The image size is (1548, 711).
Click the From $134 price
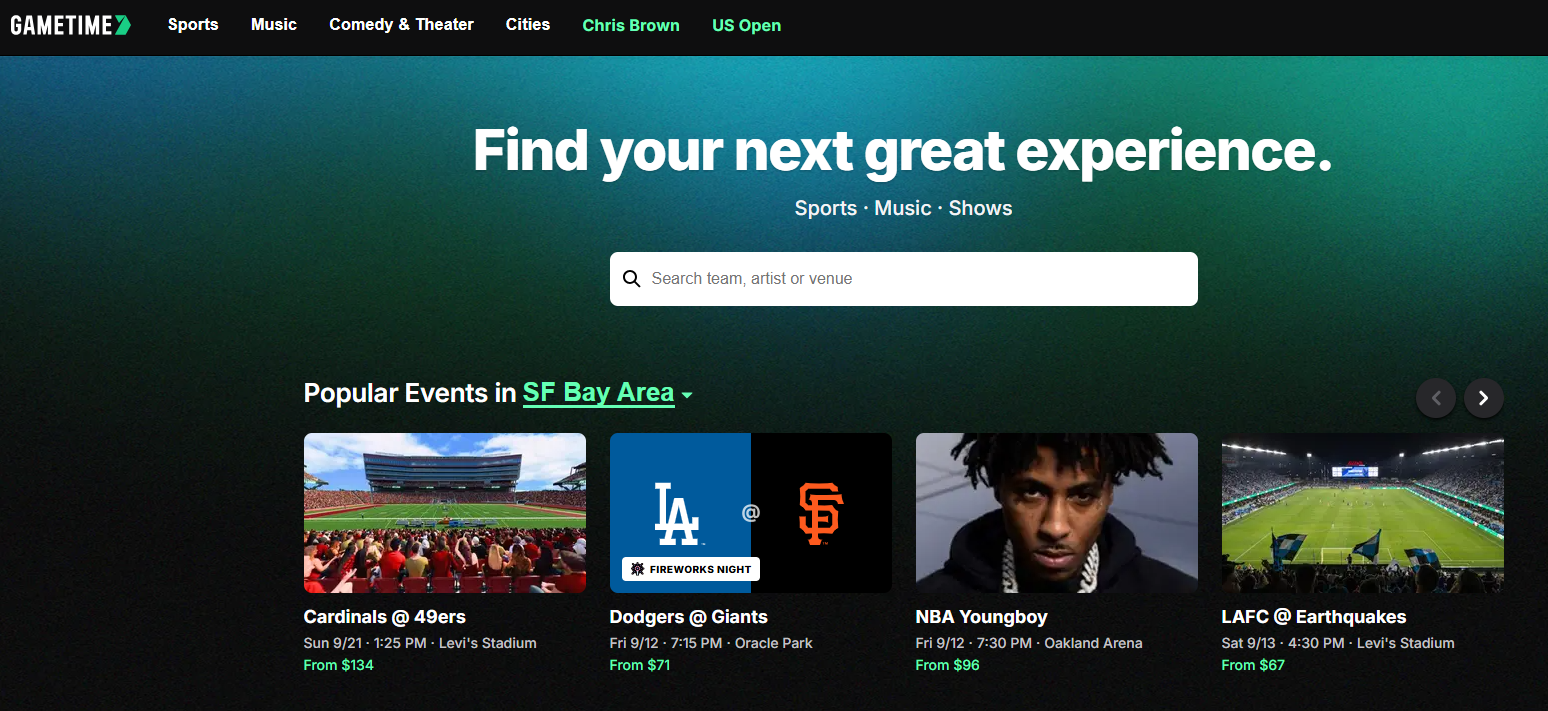[339, 665]
